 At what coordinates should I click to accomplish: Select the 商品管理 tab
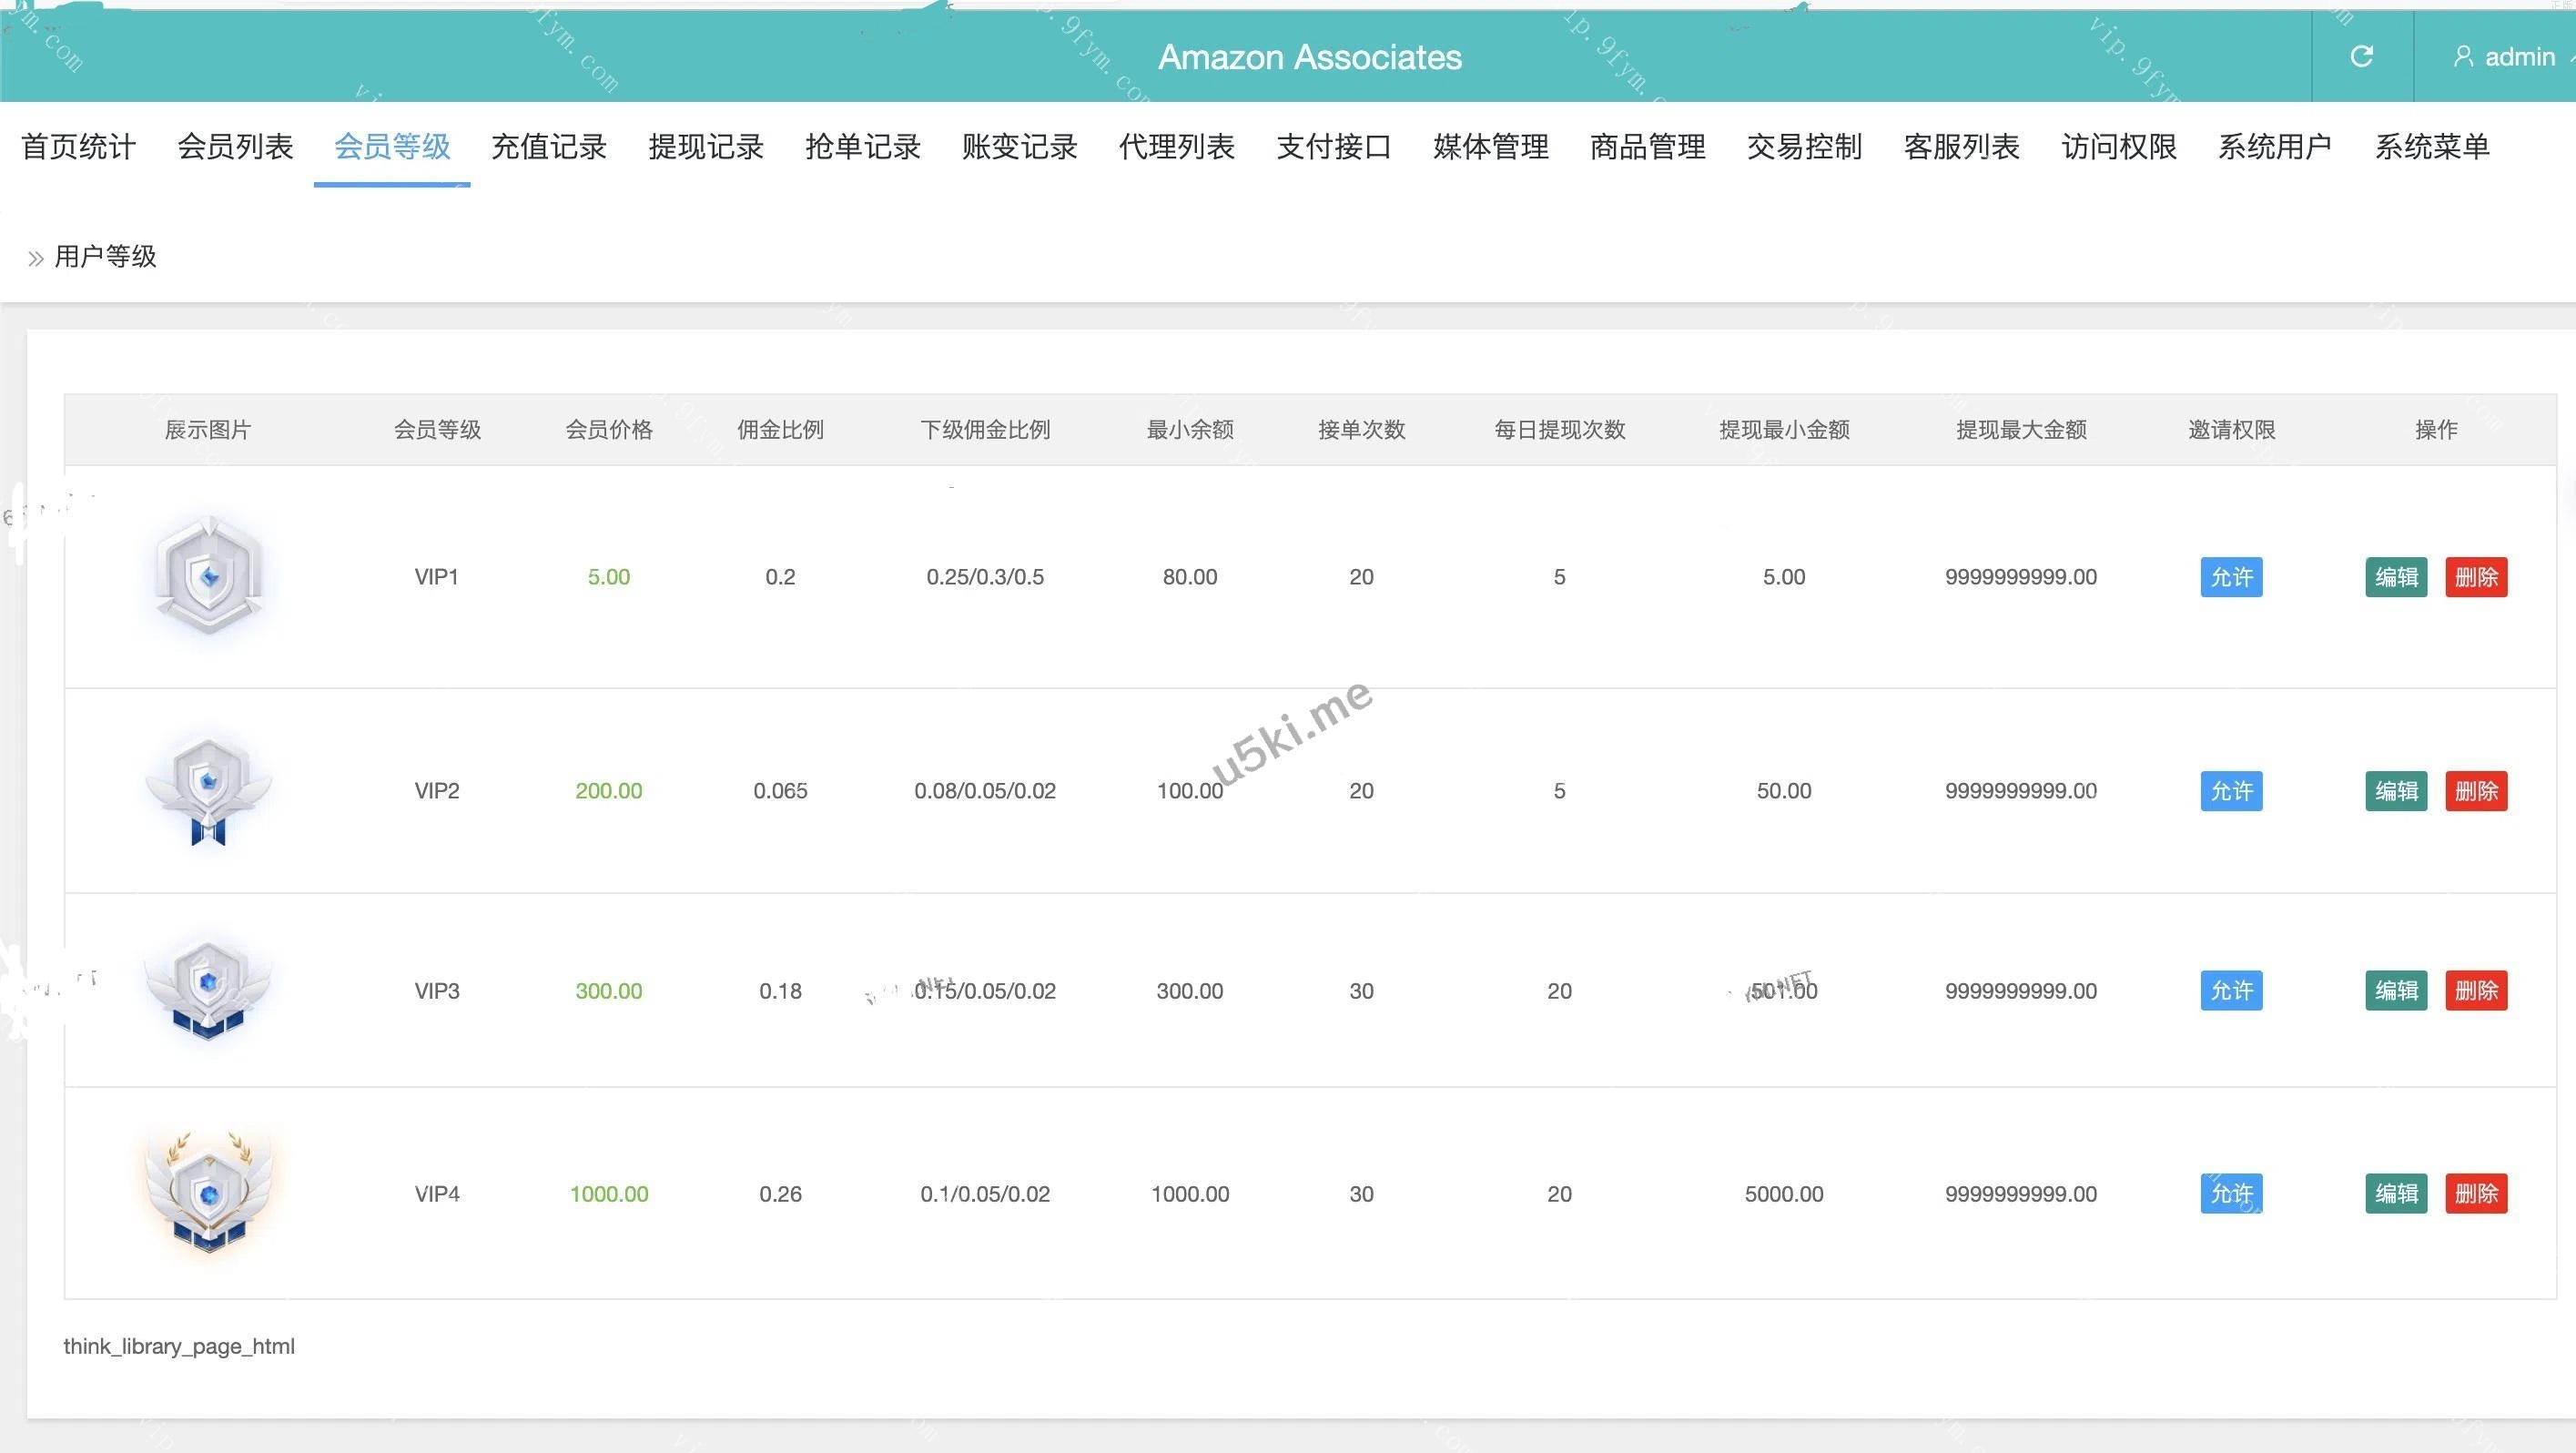point(1647,147)
